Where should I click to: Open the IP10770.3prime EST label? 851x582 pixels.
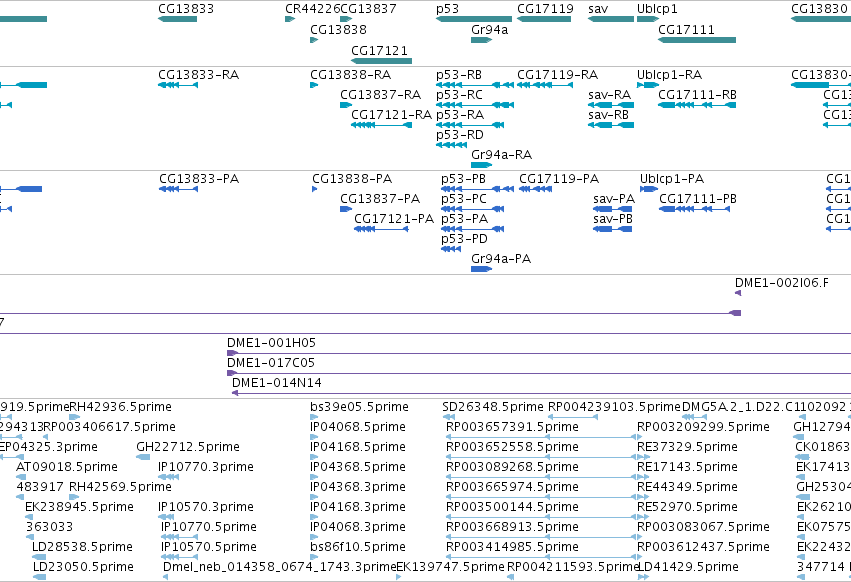(206, 467)
